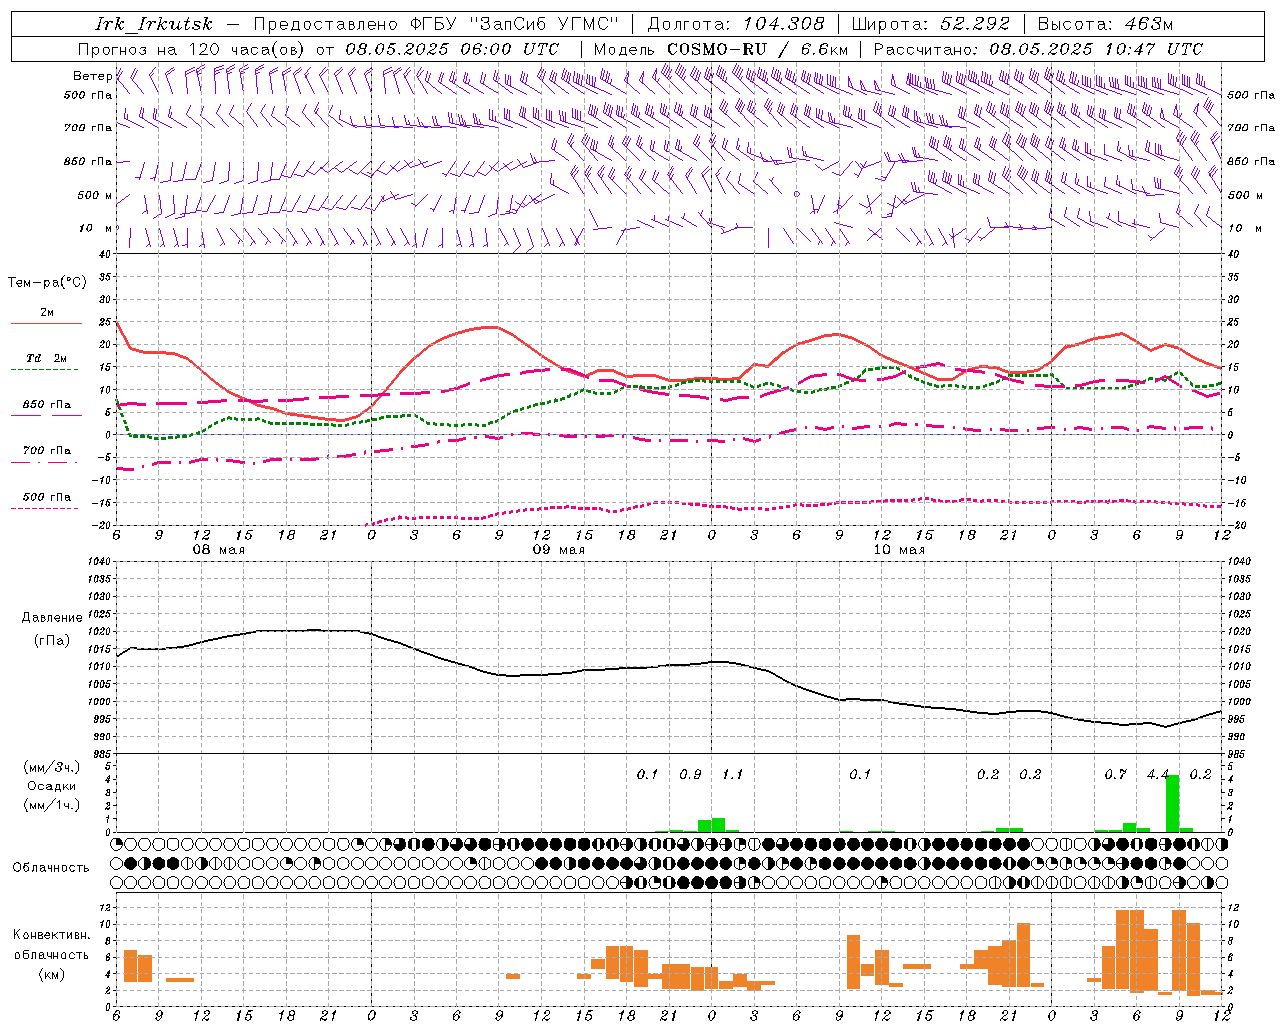Viewport: 1280px width, 1024px height.
Task: Click the precipitation amount '0.7'
Action: (x=1115, y=775)
